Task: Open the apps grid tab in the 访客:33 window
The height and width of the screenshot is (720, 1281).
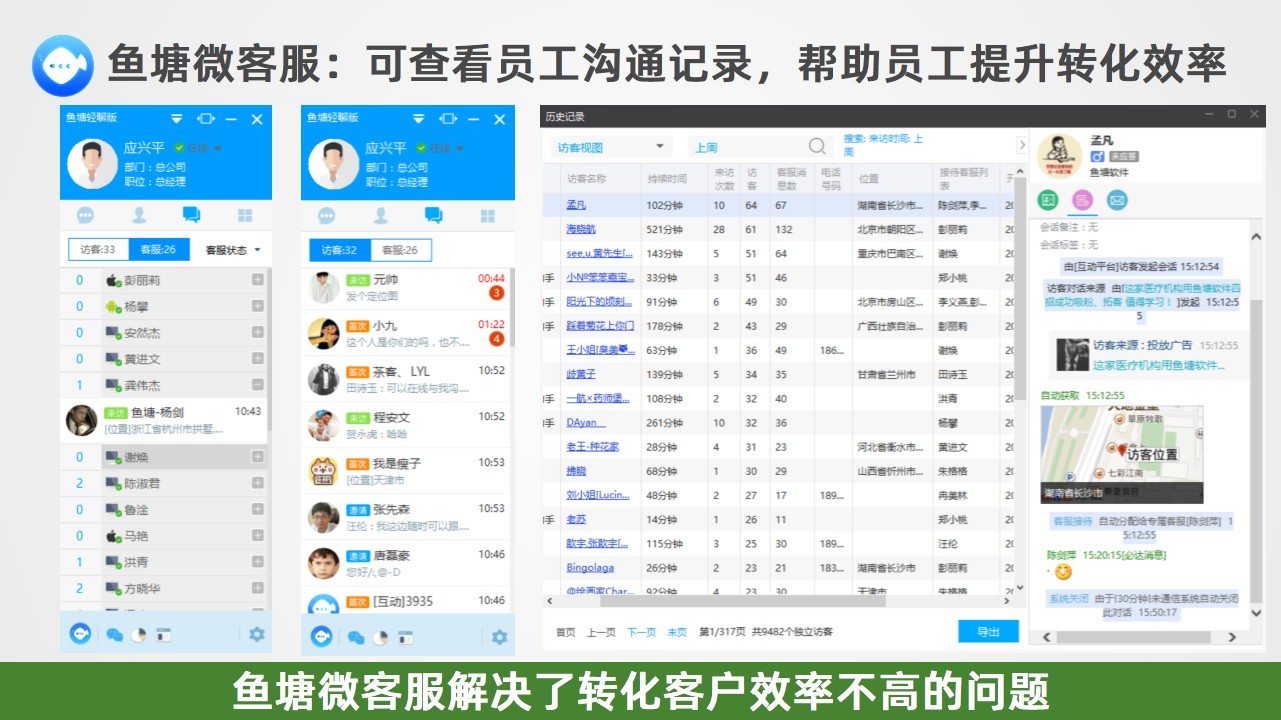Action: (245, 215)
